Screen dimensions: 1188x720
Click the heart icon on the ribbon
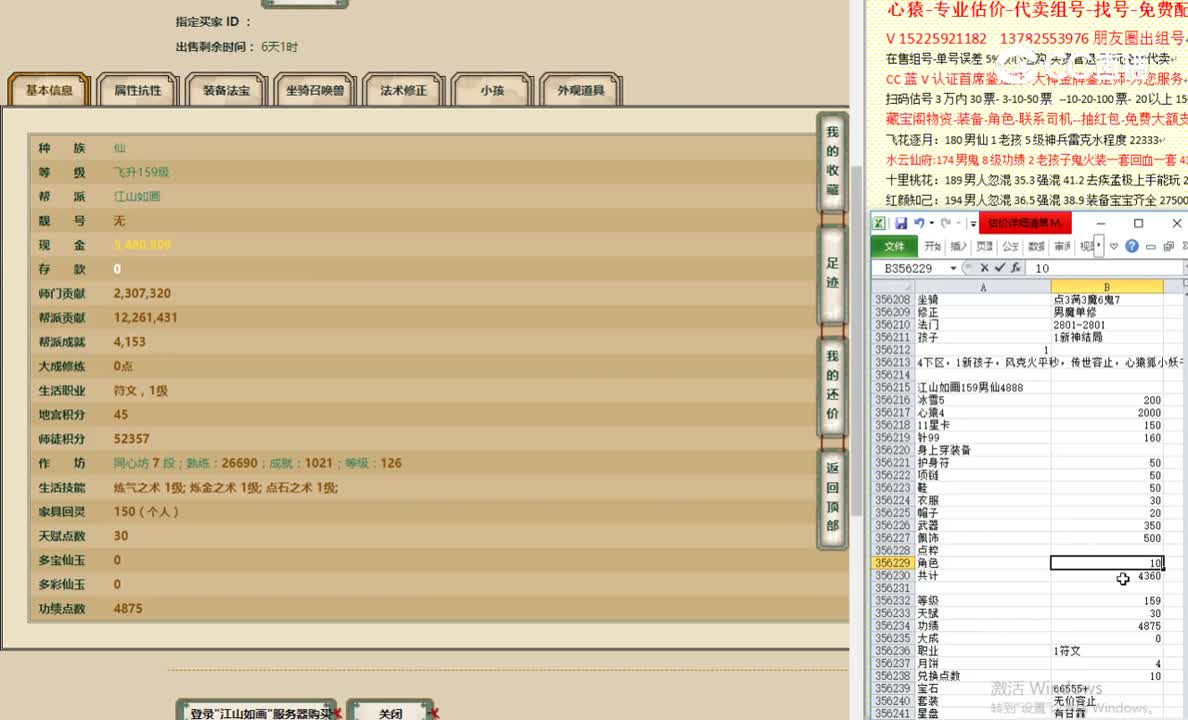pos(1114,245)
